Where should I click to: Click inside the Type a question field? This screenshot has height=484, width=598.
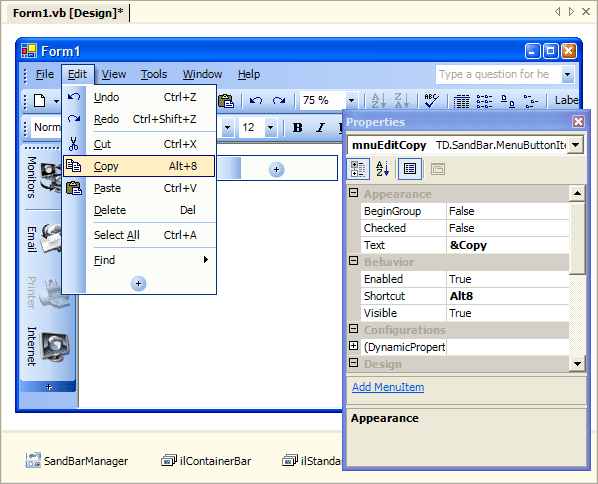498,74
